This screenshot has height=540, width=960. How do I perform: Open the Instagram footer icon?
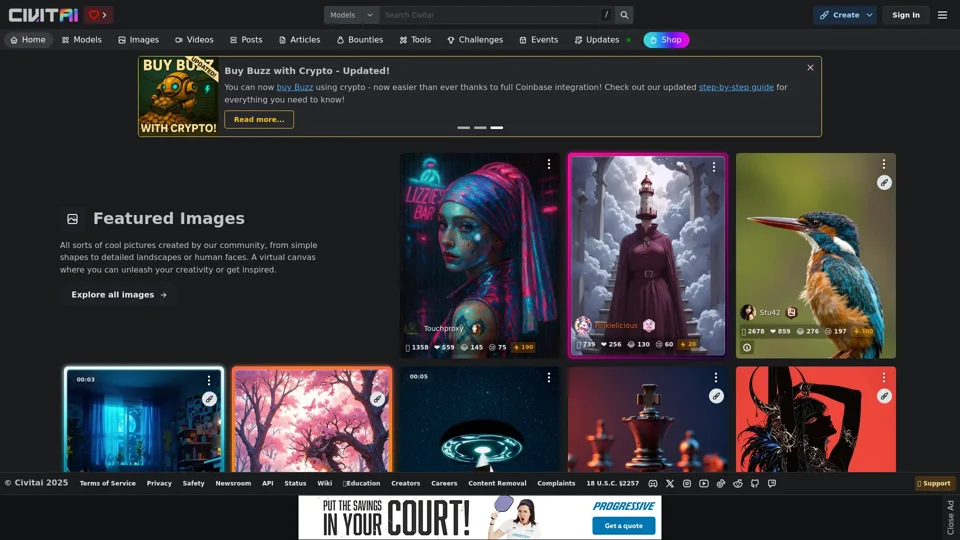(x=687, y=484)
